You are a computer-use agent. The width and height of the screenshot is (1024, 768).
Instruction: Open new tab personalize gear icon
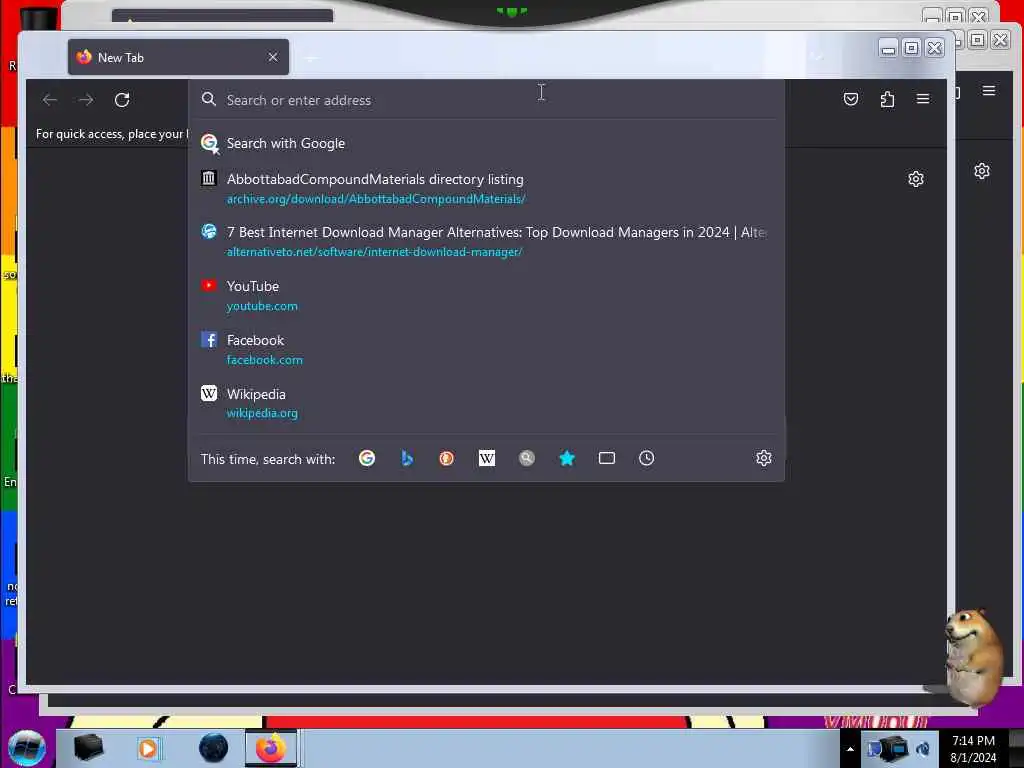tap(916, 179)
